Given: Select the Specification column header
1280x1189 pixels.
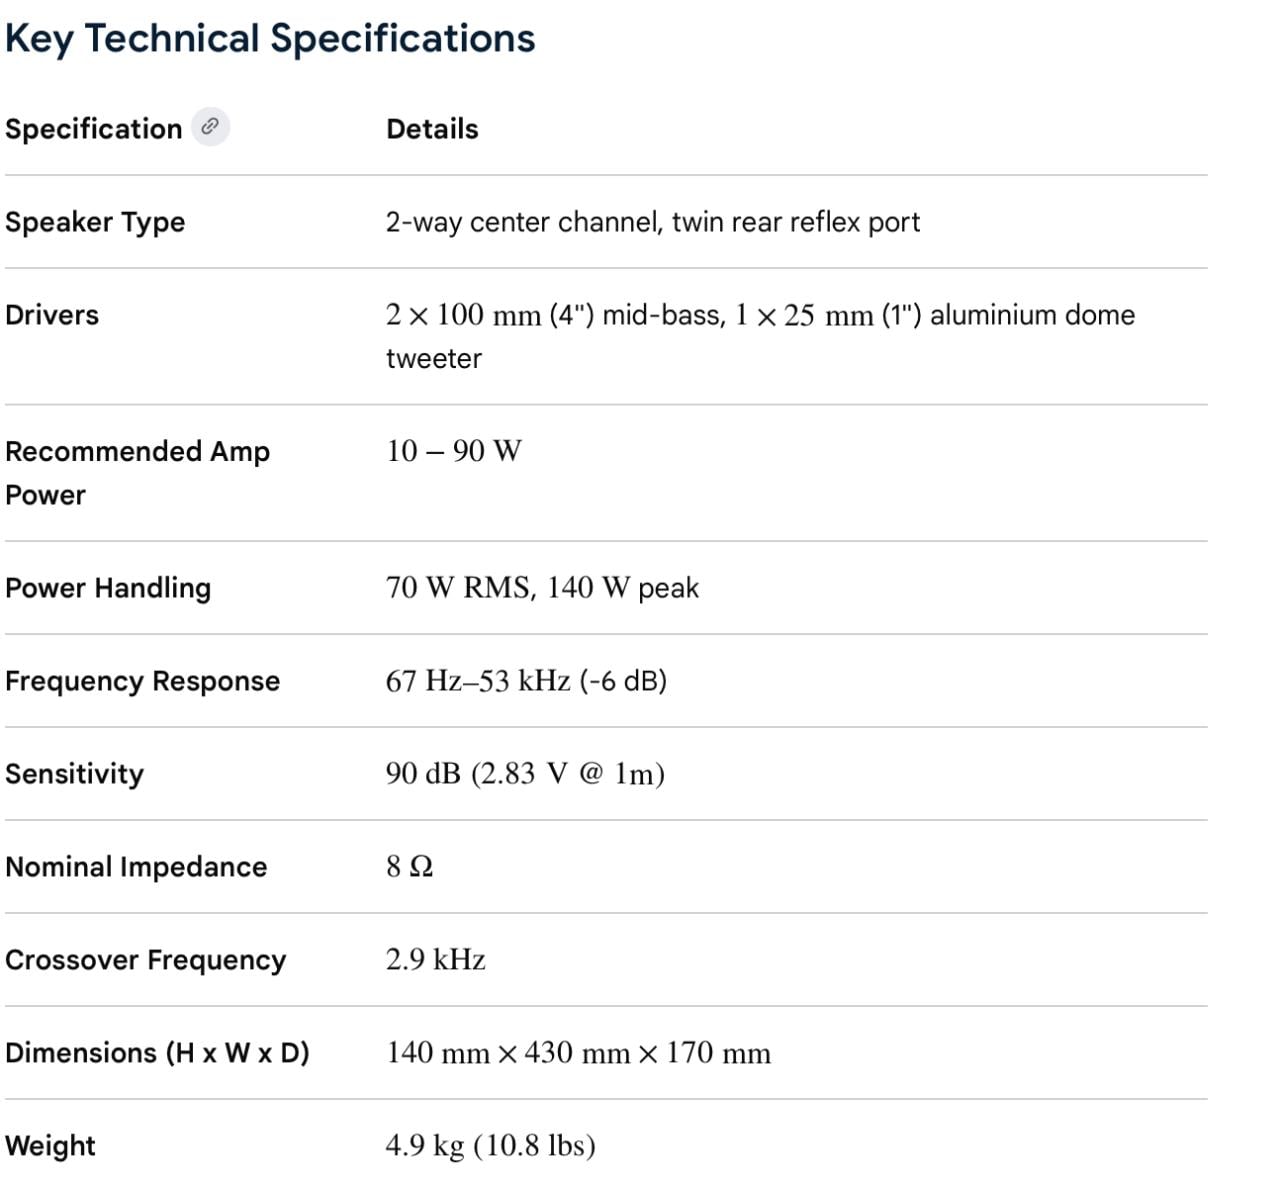Looking at the screenshot, I should (x=94, y=129).
